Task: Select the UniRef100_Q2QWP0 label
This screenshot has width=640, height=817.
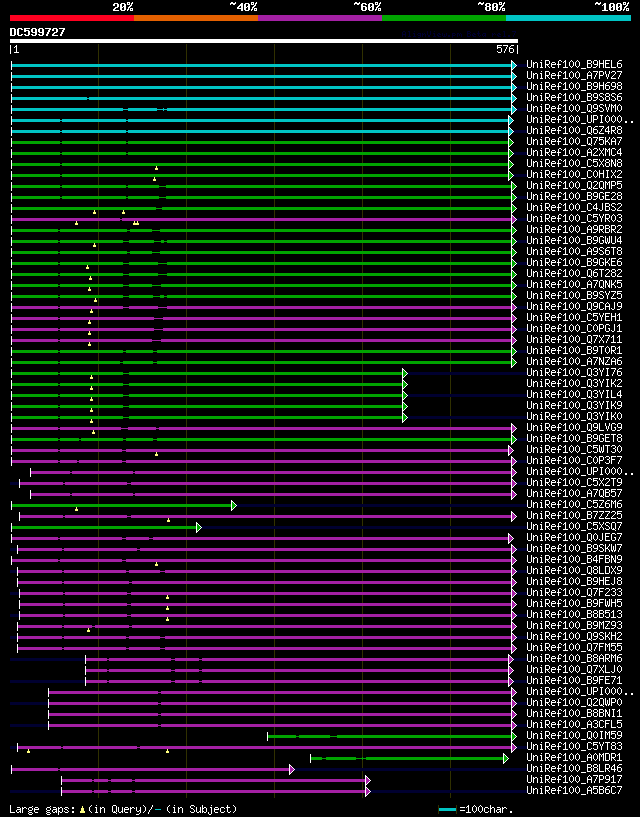Action: coord(574,702)
